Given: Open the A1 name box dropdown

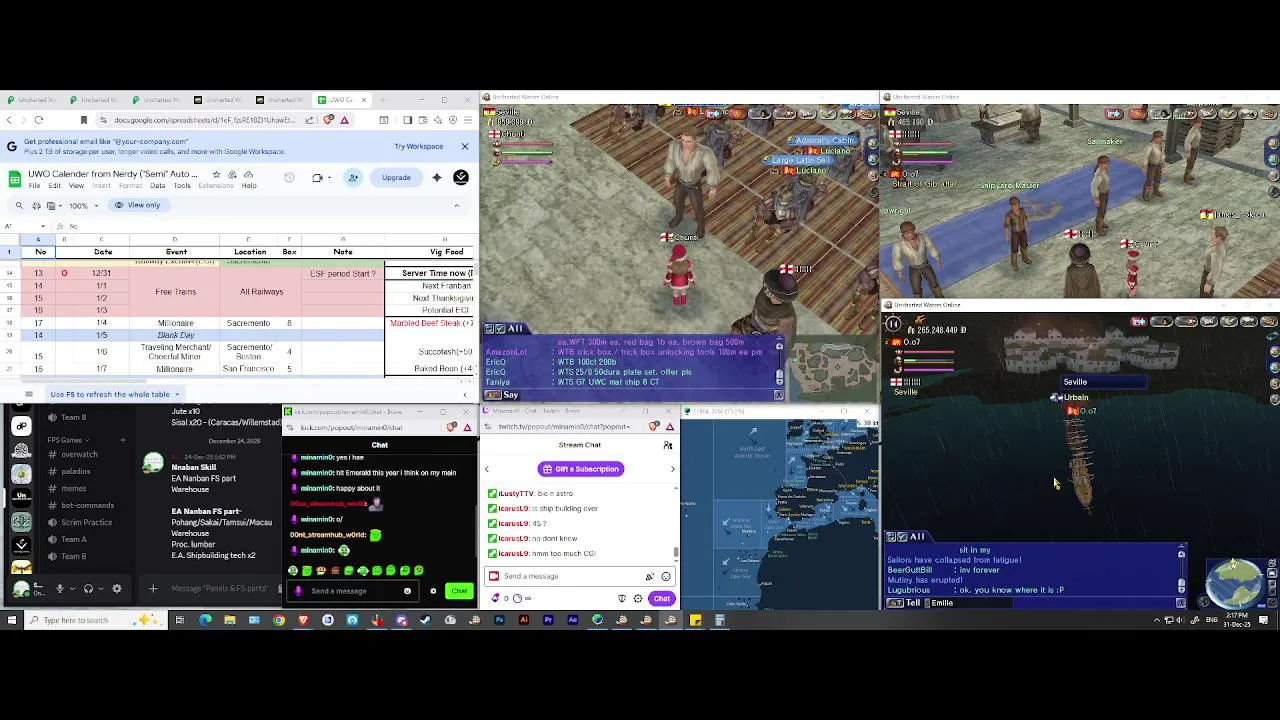Looking at the screenshot, I should point(43,226).
